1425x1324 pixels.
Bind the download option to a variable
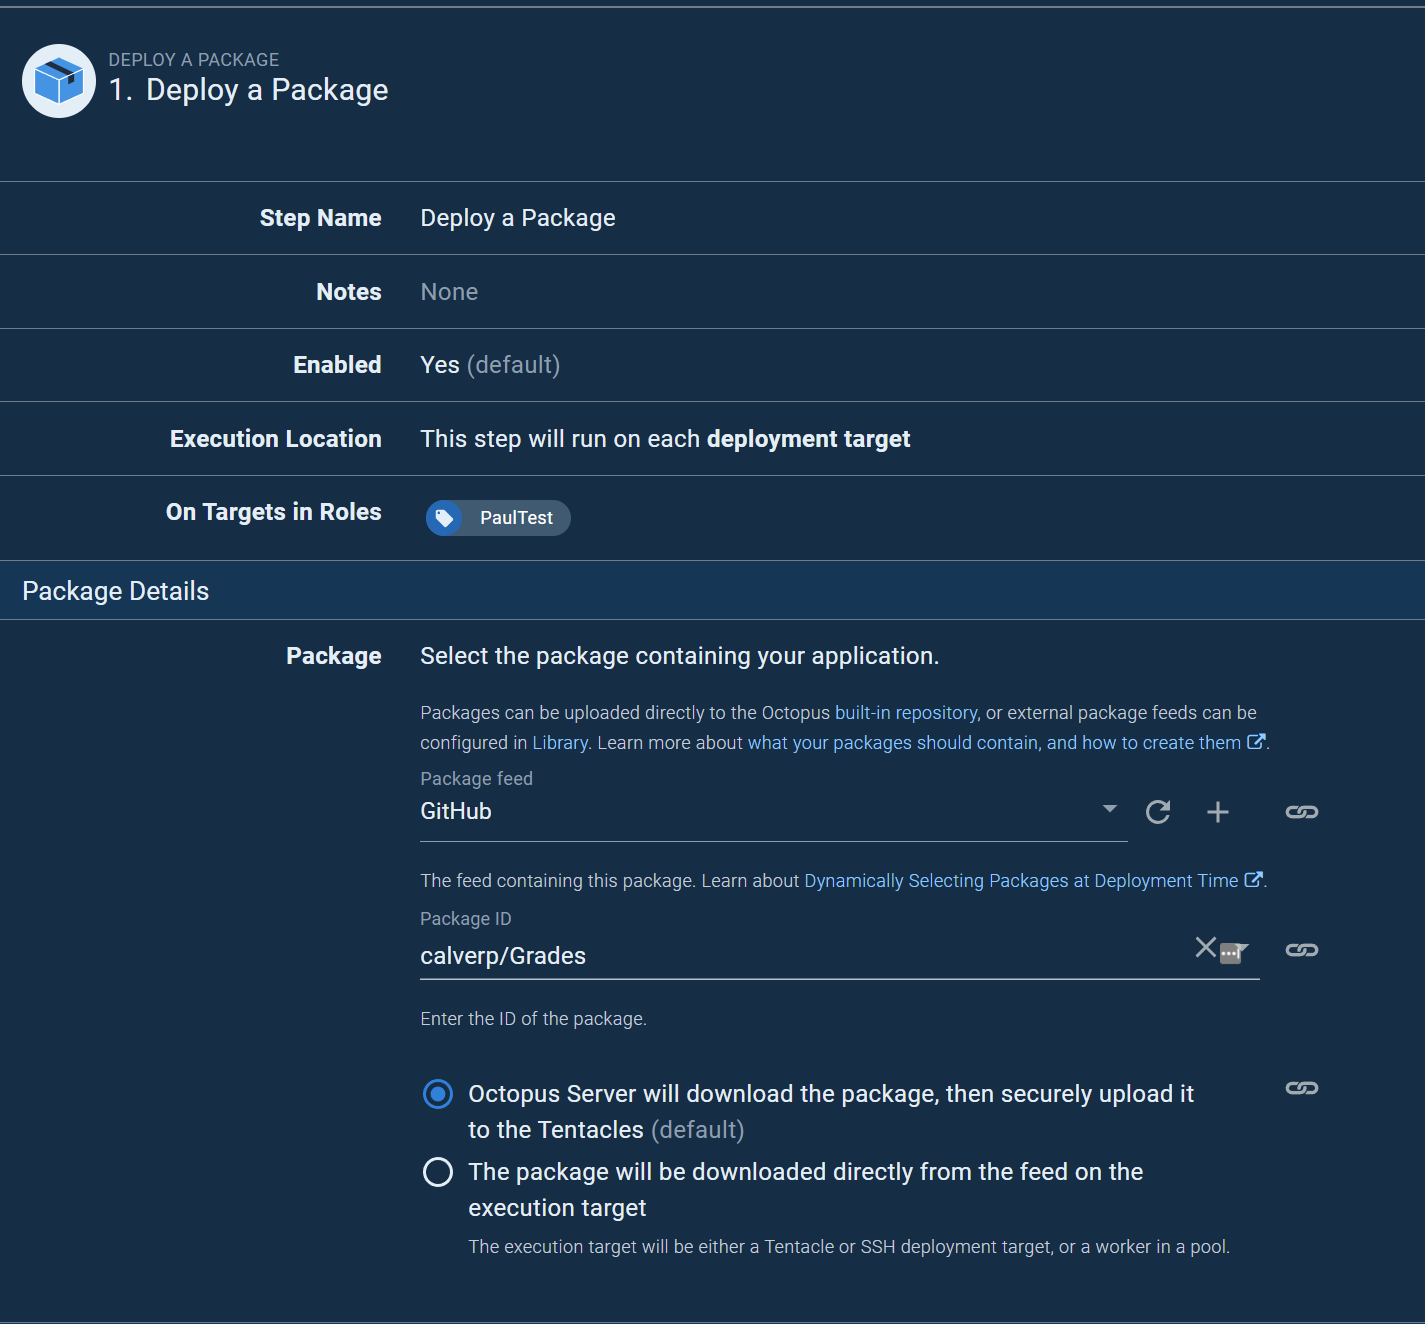tap(1301, 1088)
